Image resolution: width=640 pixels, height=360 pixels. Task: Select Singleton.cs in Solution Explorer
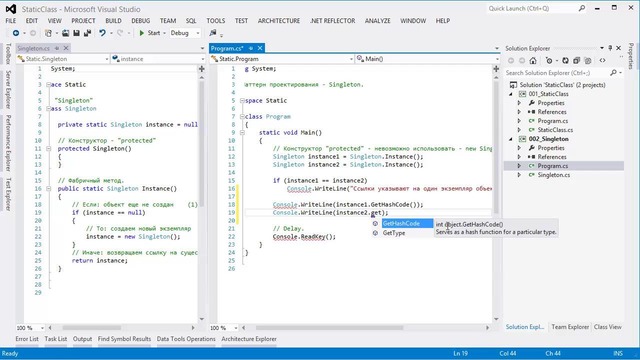click(553, 175)
